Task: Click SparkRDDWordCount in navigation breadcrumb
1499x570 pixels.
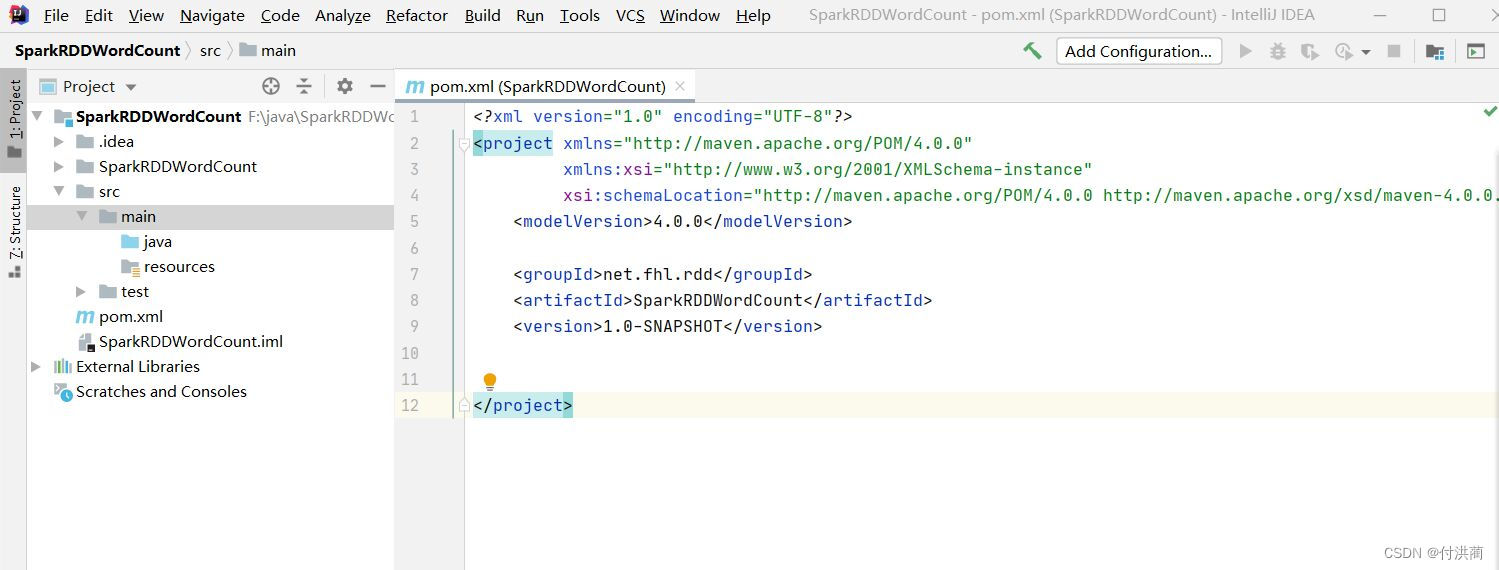Action: click(x=97, y=50)
